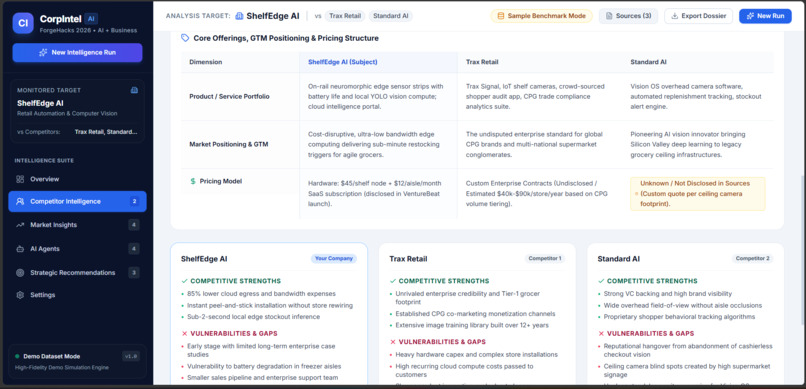Click the Trax Retail column header

pos(482,62)
